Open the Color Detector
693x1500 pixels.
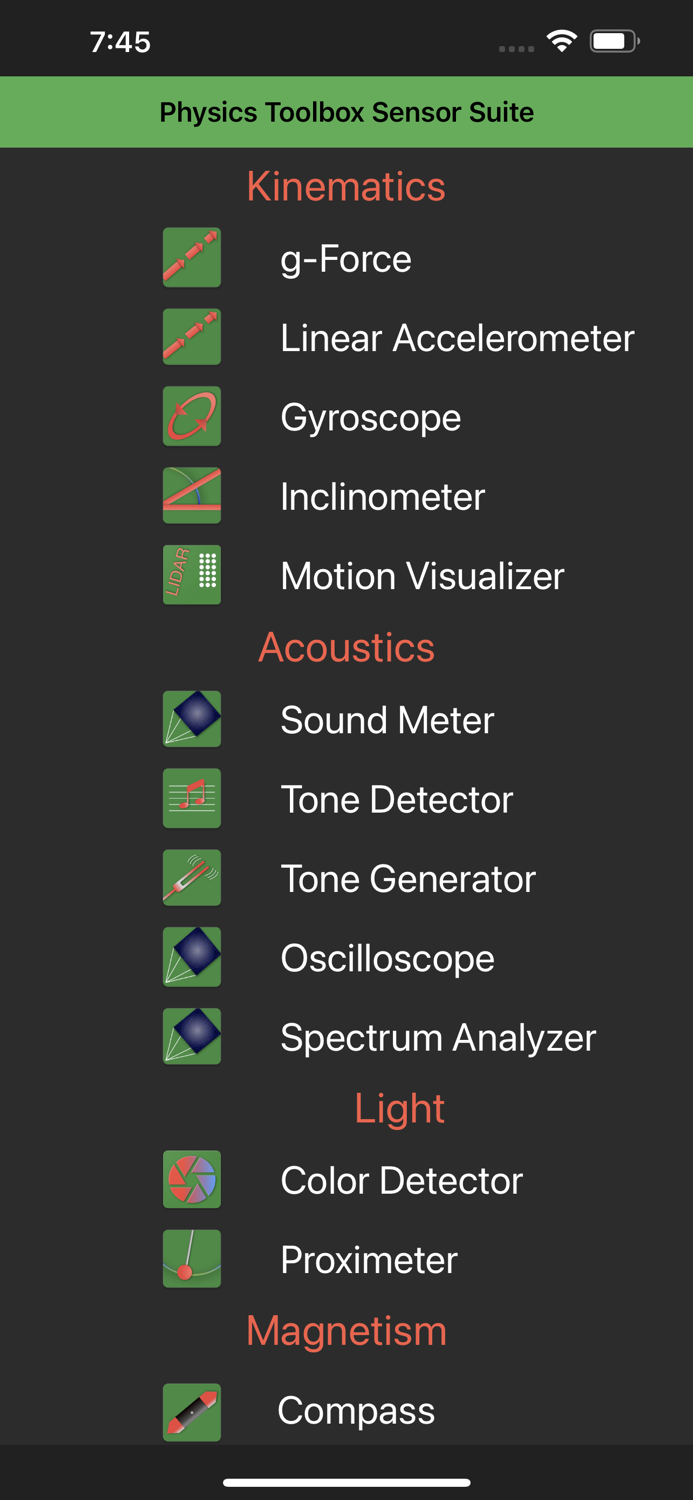(x=401, y=1180)
